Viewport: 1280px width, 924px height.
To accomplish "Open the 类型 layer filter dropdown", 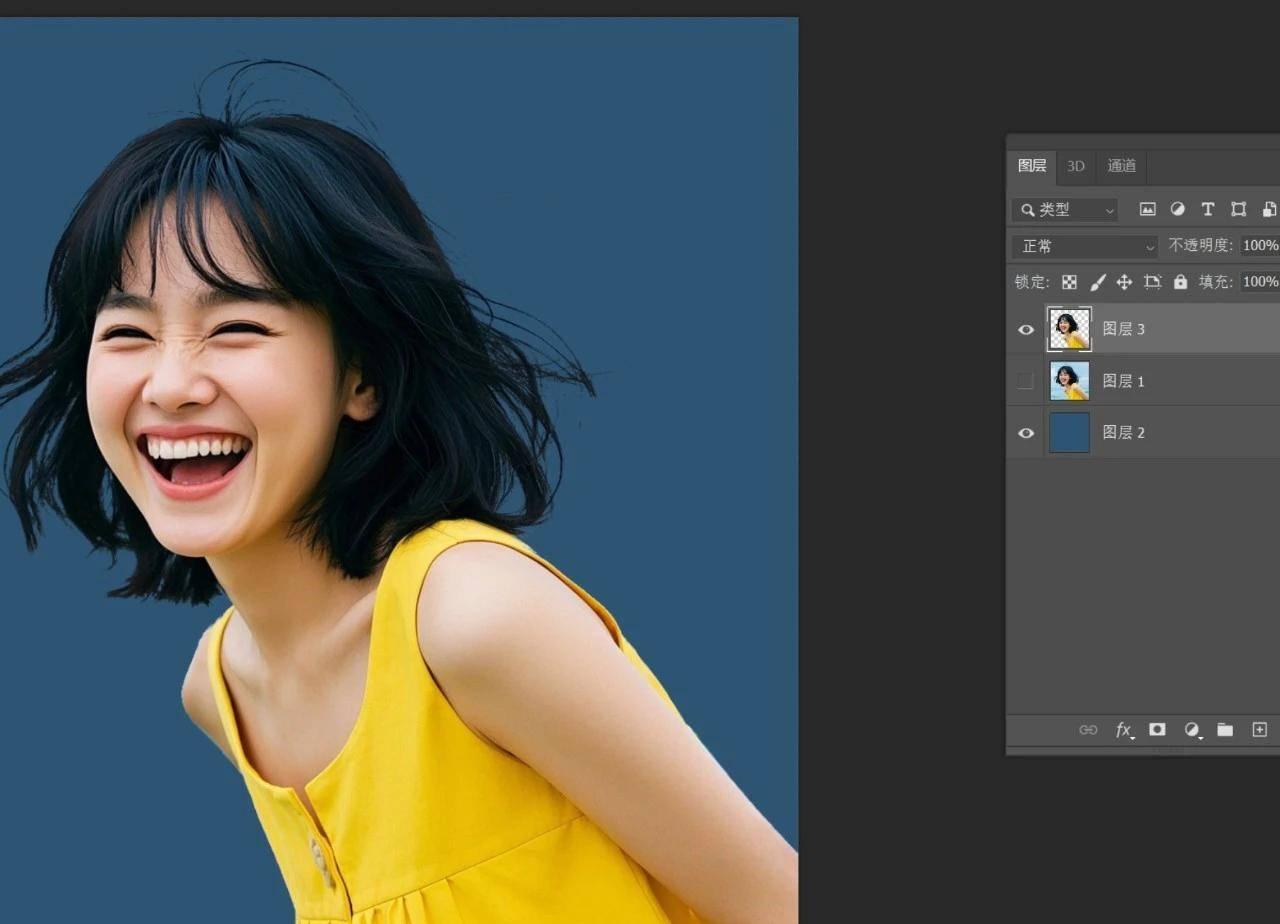I will (x=1065, y=210).
